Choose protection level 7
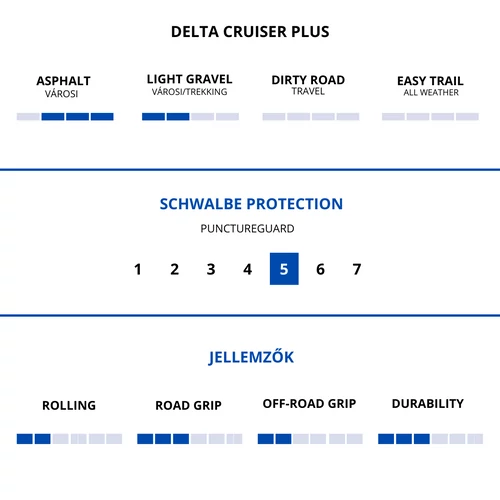500x500 pixels. [x=357, y=269]
